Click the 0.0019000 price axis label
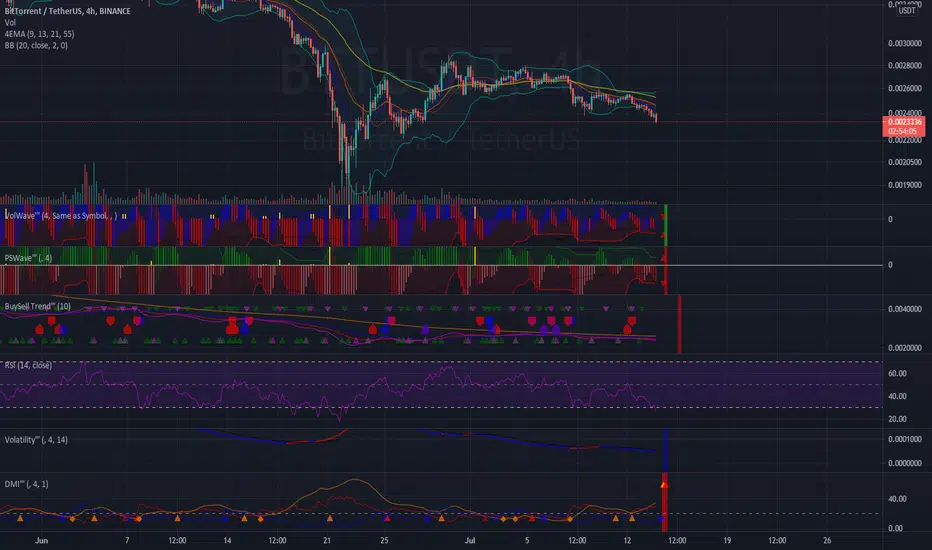This screenshot has width=932, height=550. pos(905,185)
